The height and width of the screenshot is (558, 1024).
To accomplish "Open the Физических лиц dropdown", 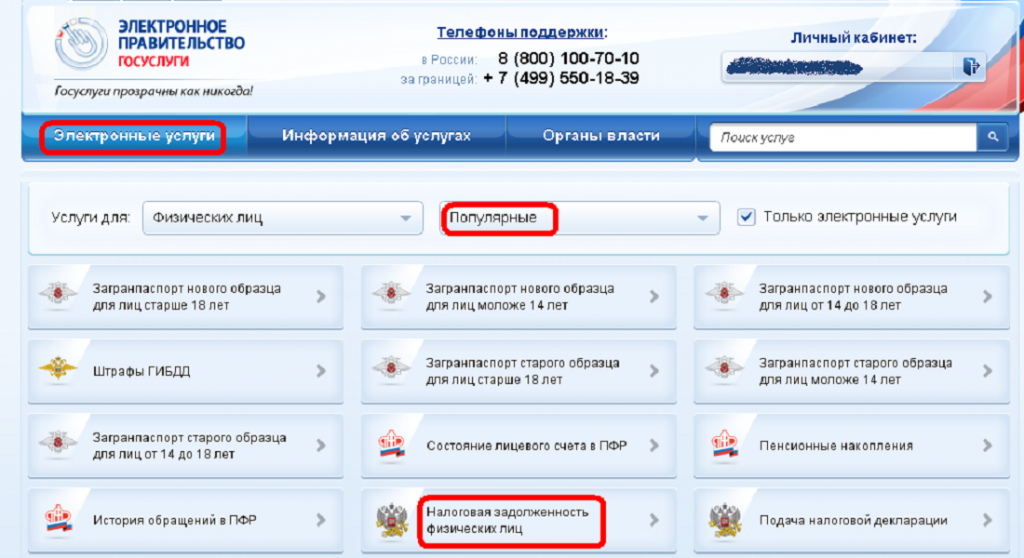I will pos(282,218).
